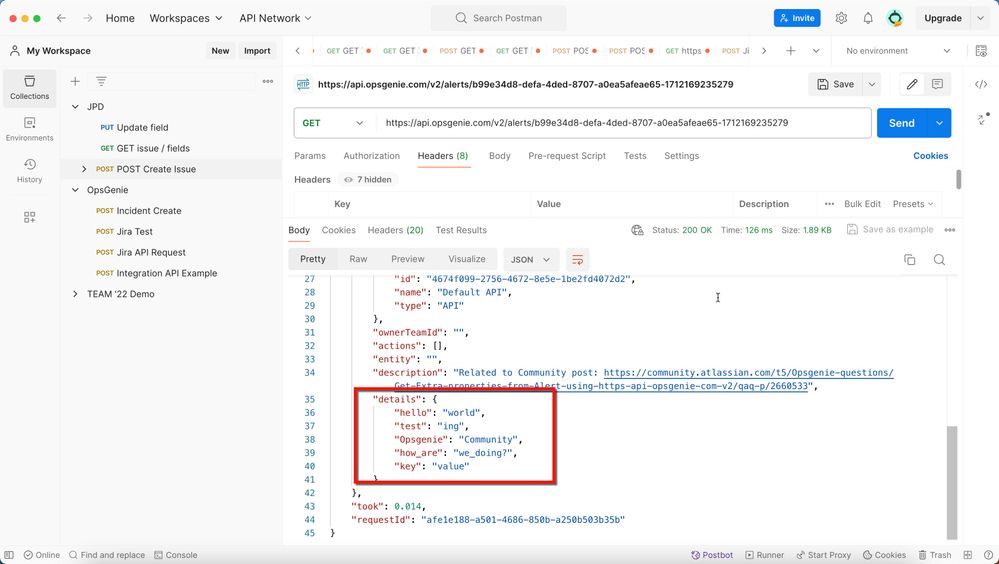Toggle the sidebar layout icon in status bar
Viewport: 999px width, 564px height.
click(x=9, y=555)
